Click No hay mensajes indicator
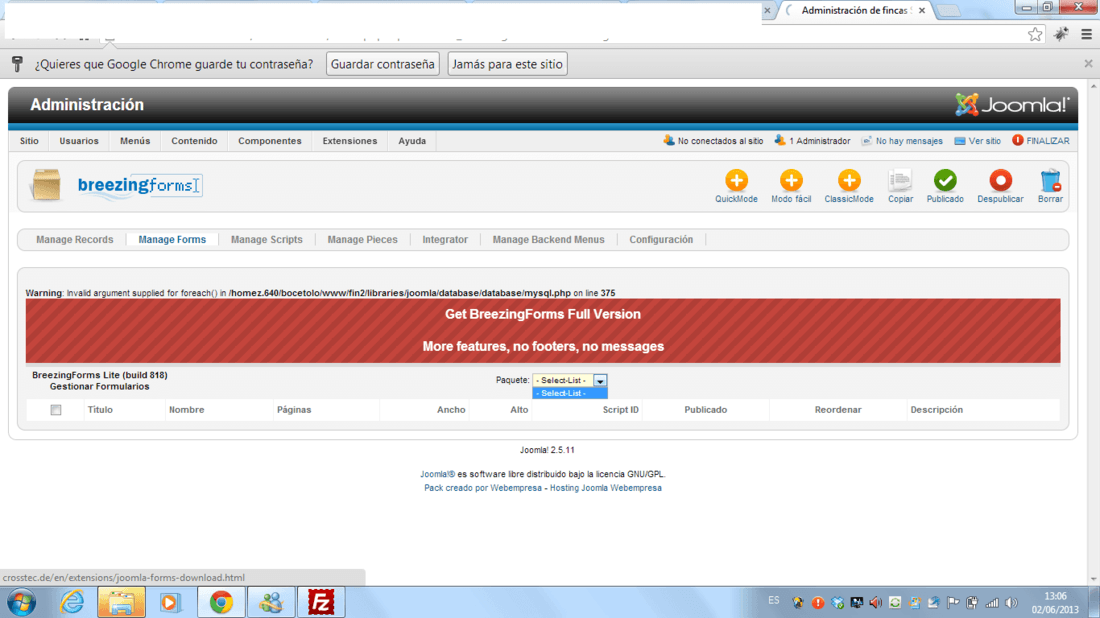This screenshot has width=1100, height=618. click(902, 141)
